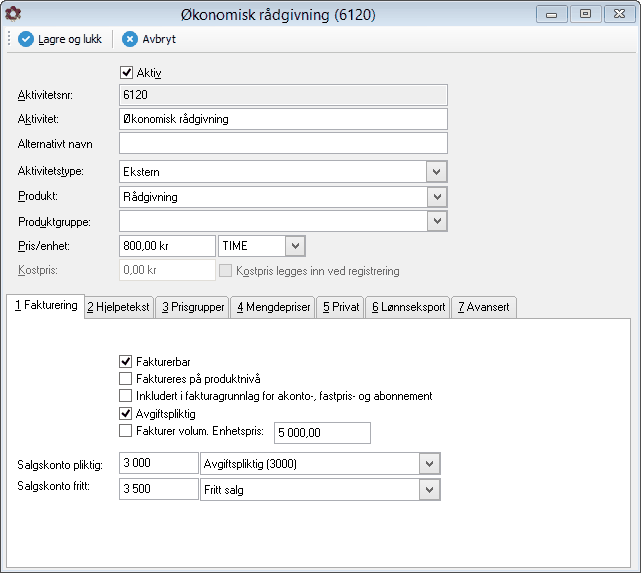This screenshot has width=641, height=573.
Task: Enable Faktureres på produktnivå
Action: [126, 378]
